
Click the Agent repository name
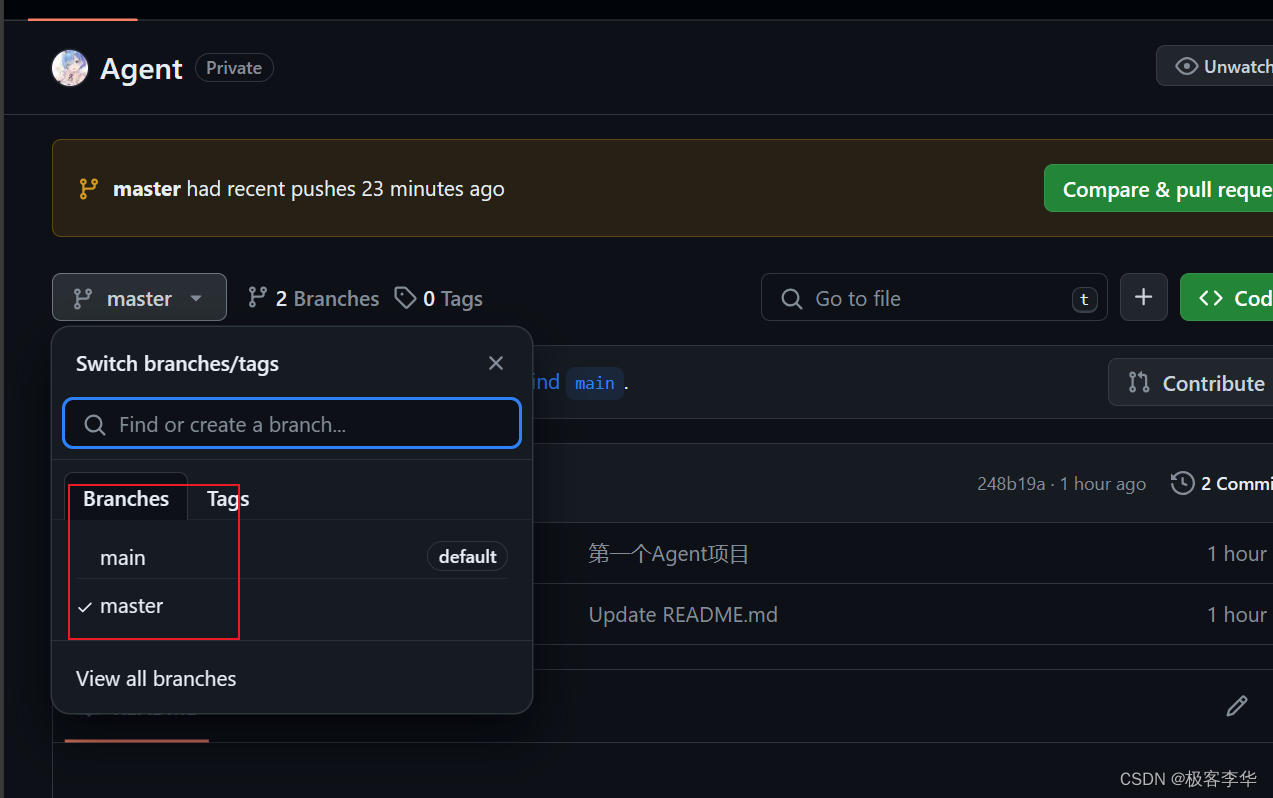(x=141, y=69)
